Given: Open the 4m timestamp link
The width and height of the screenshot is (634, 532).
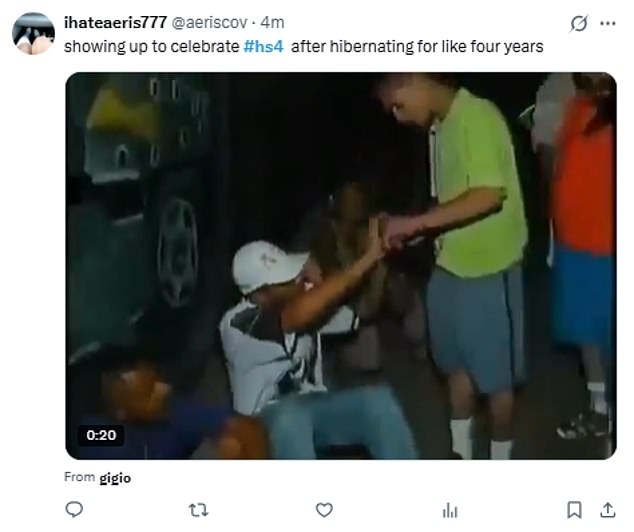Looking at the screenshot, I should pos(272,22).
